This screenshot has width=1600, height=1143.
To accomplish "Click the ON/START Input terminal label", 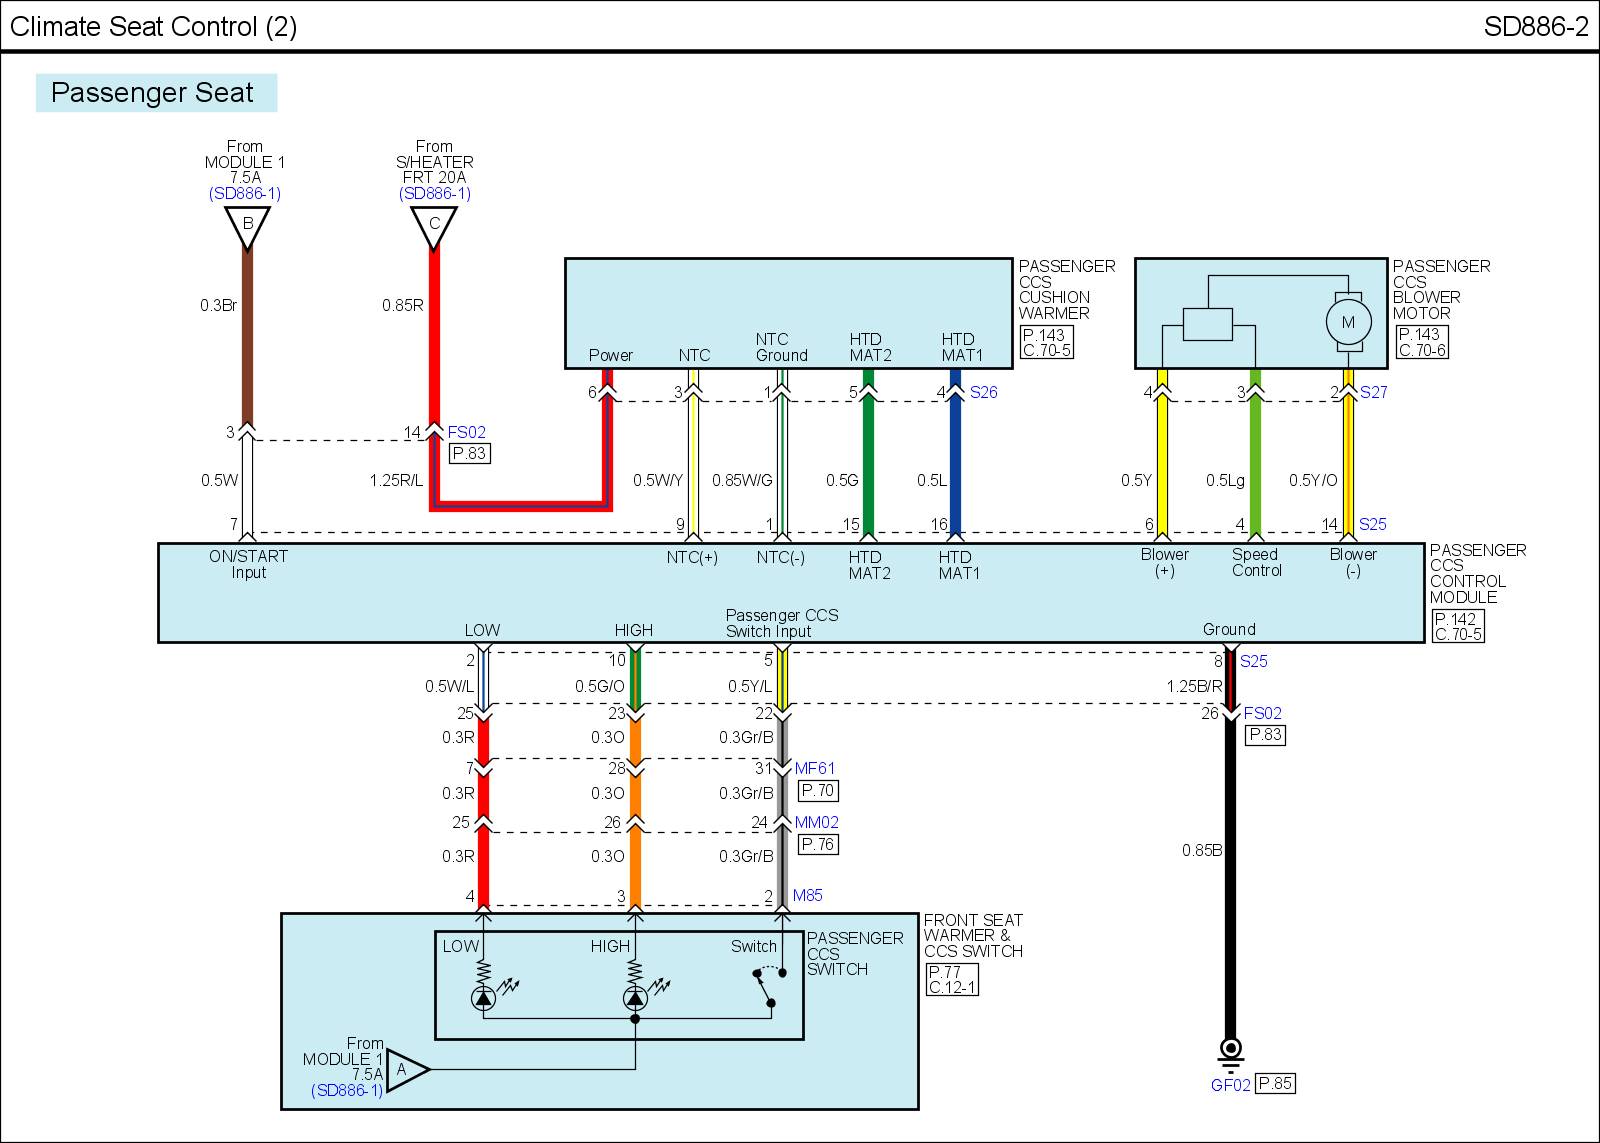I will (248, 565).
